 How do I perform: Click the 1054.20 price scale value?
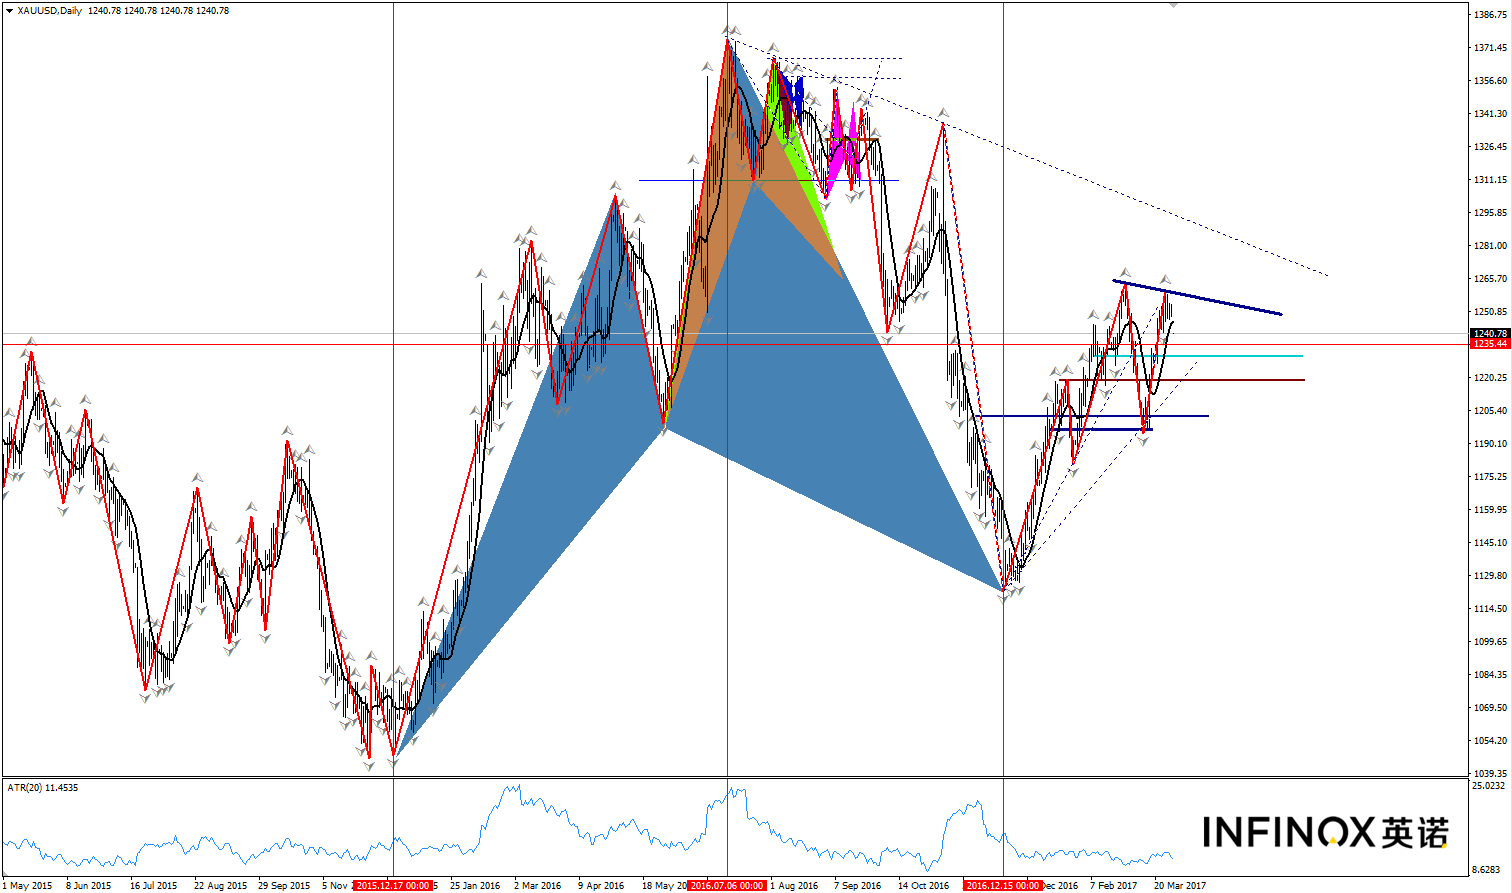tap(1490, 741)
